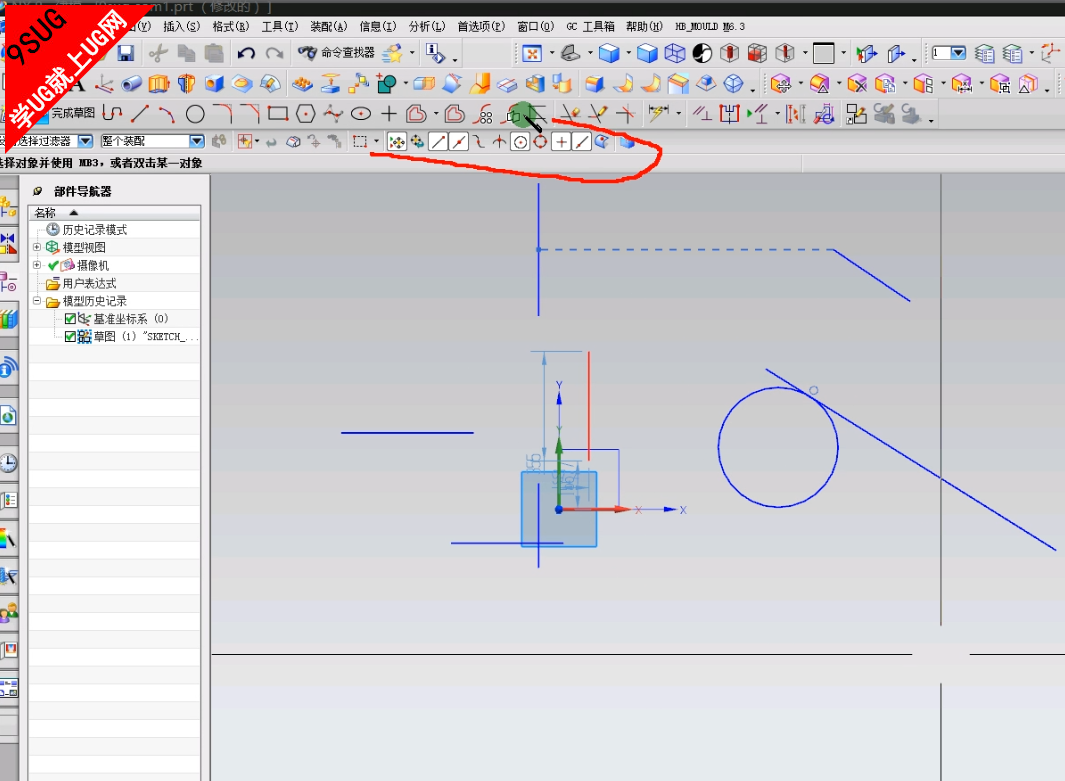Toggle End Point snap

[438, 141]
